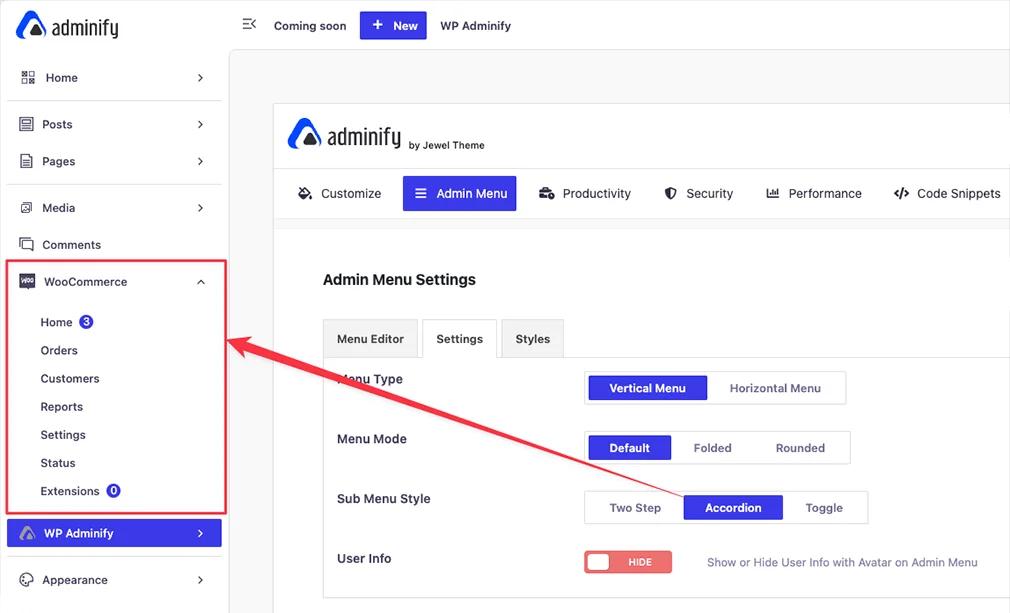The width and height of the screenshot is (1010, 613).
Task: Set sub menu style to Toggle
Action: pos(824,507)
